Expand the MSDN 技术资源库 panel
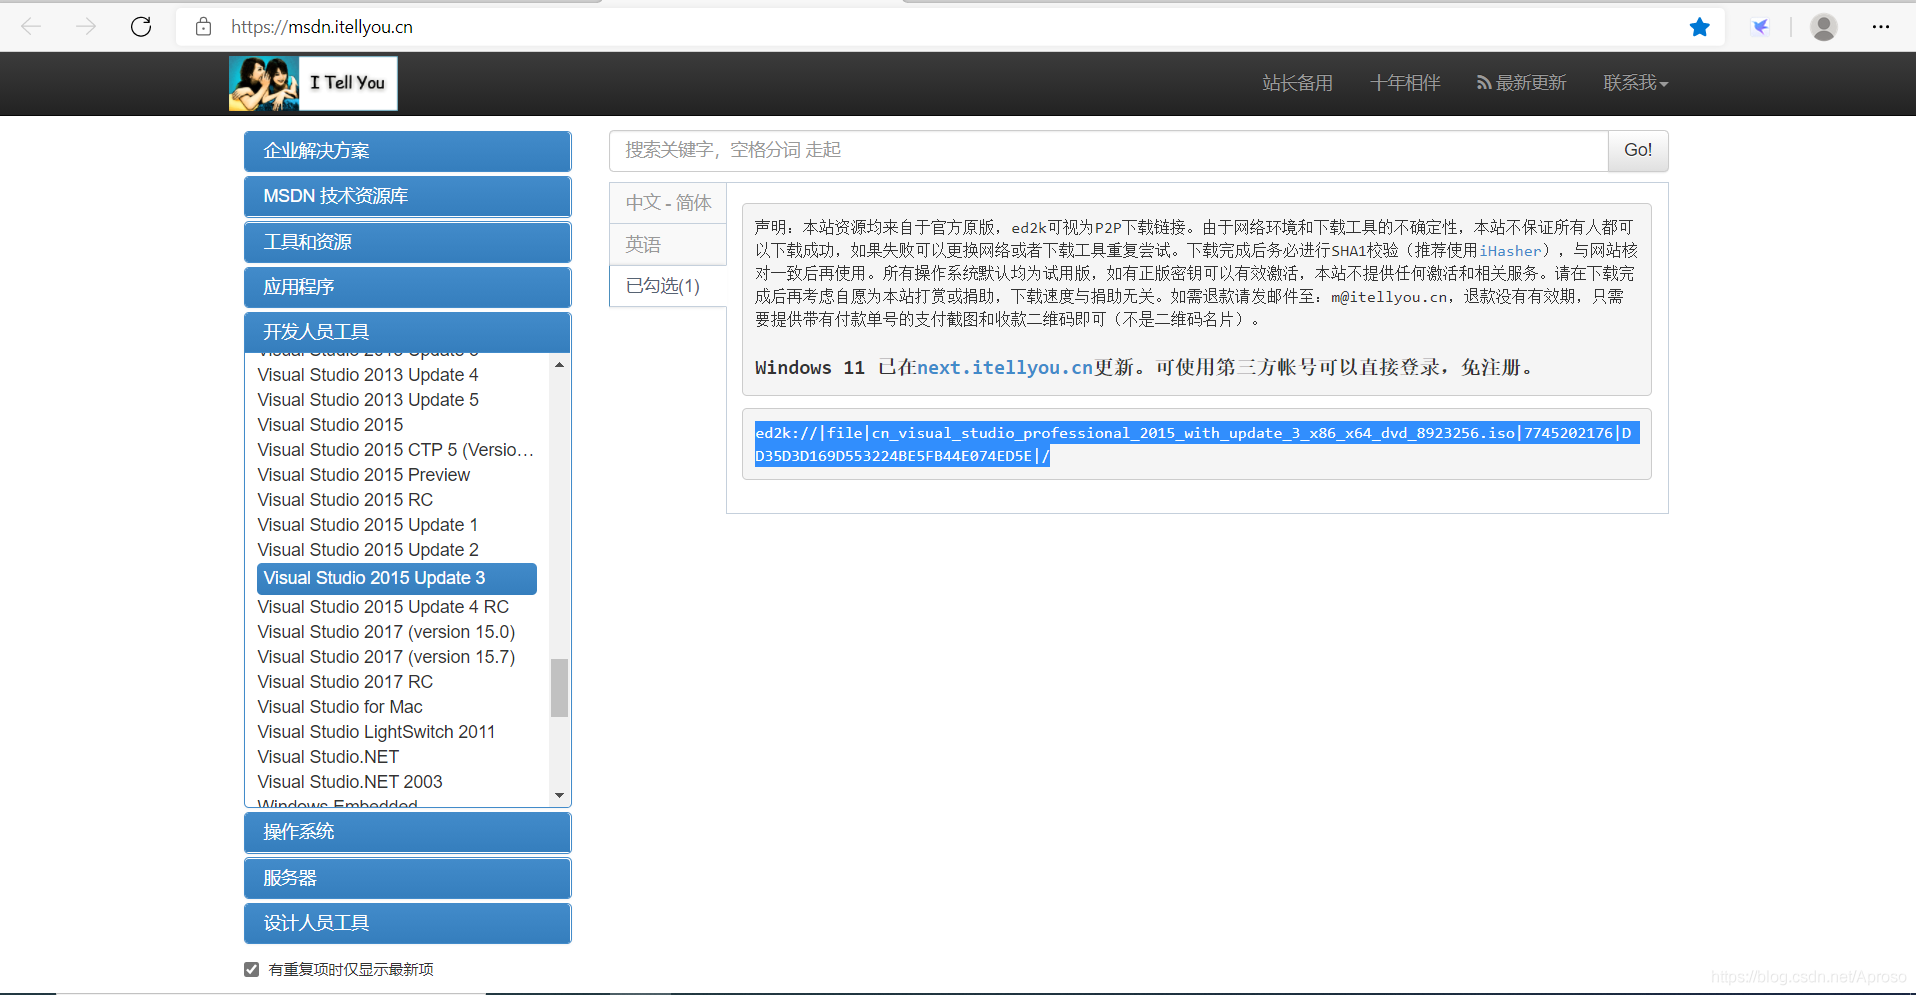 (408, 196)
